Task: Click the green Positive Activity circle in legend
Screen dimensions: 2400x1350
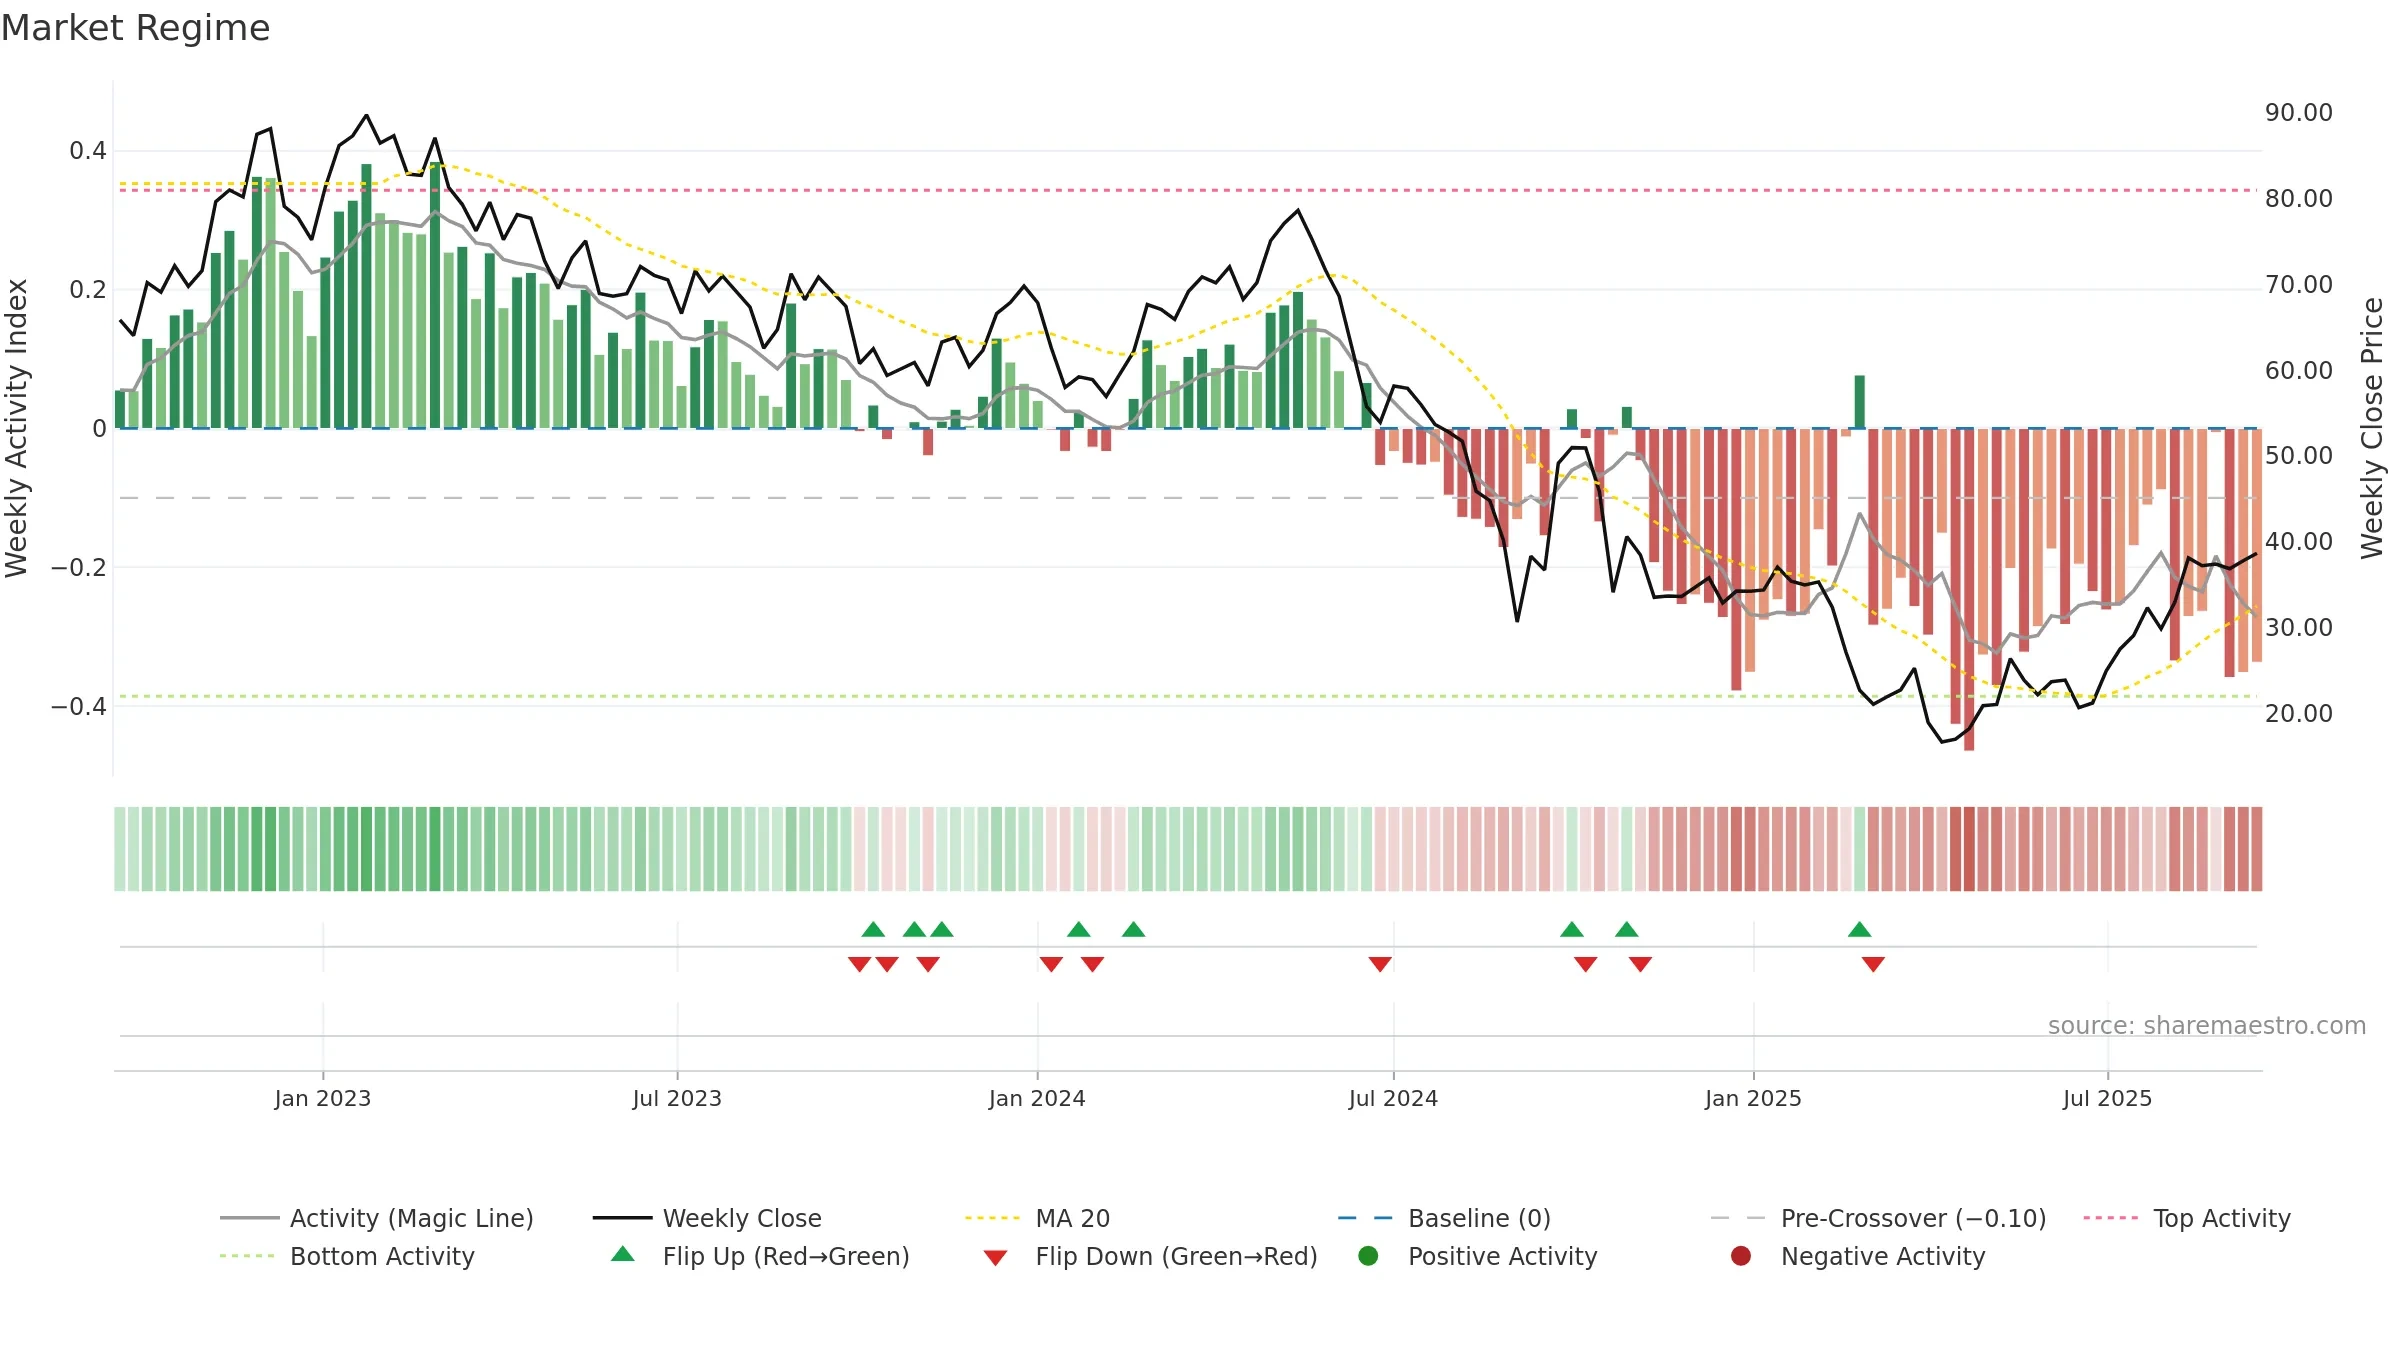Action: point(1368,1256)
